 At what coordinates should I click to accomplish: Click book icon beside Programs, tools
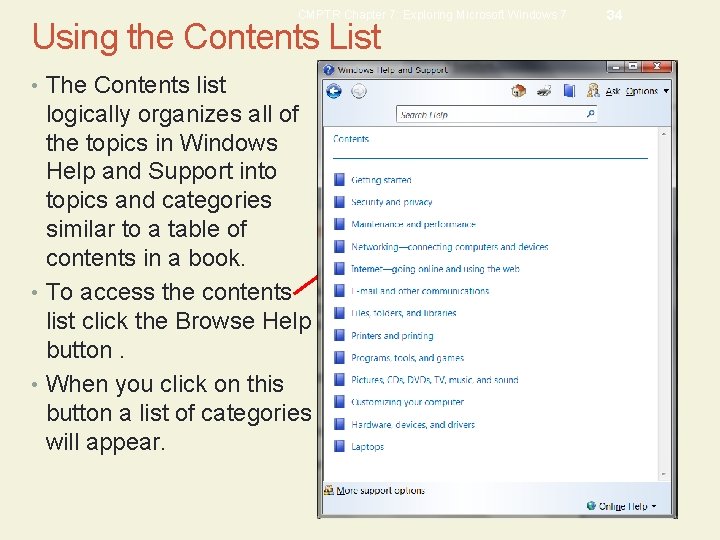point(339,357)
